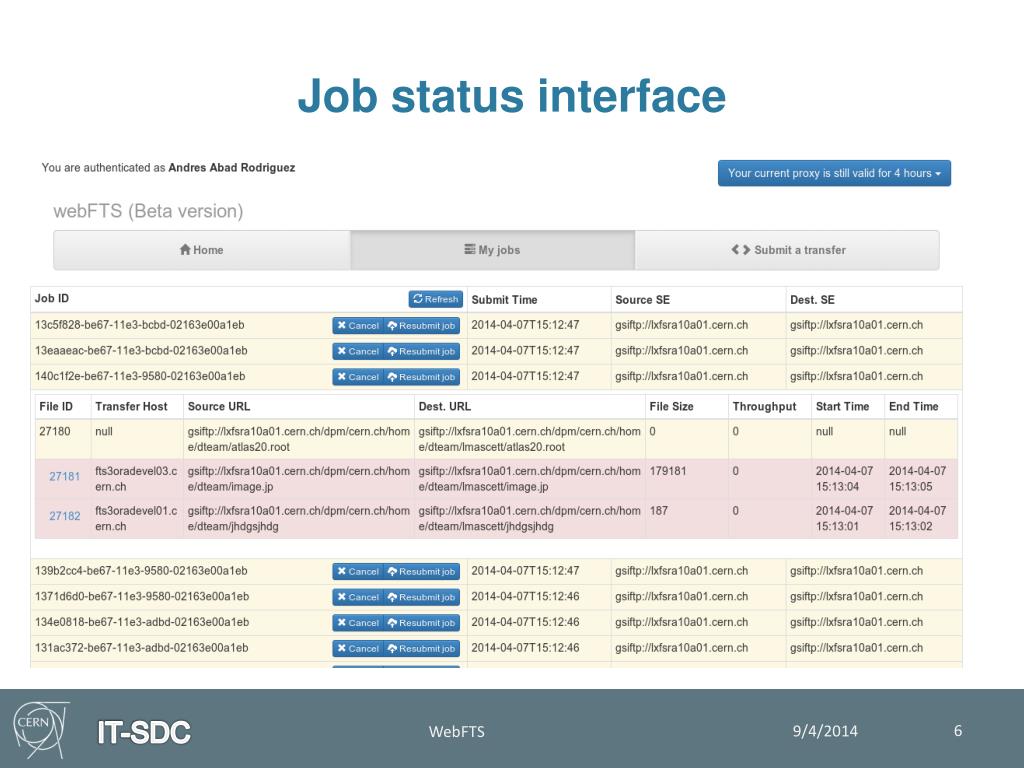Resubmit job 13eaaeac-be67-11e3-bcbd-02163e00a1eb

pyautogui.click(x=421, y=351)
